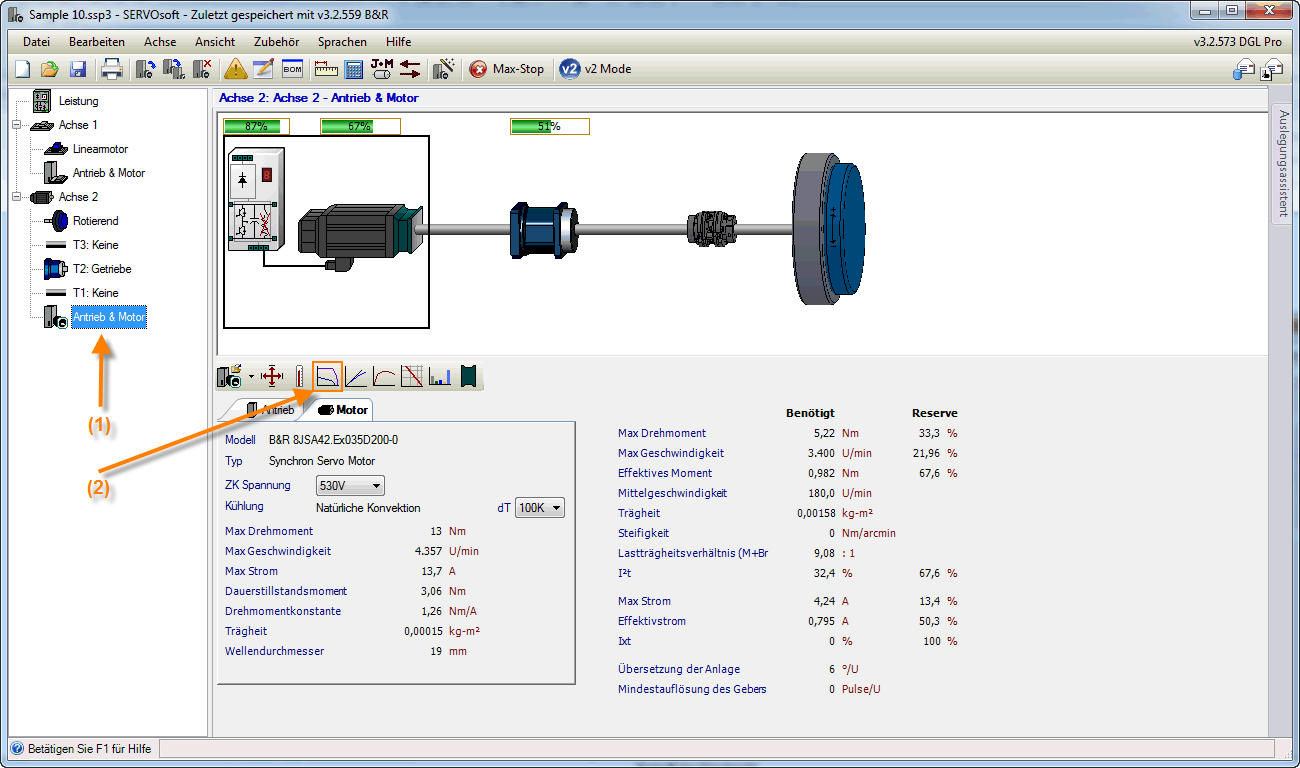
Task: Open the Ansicht menu
Action: (x=215, y=42)
